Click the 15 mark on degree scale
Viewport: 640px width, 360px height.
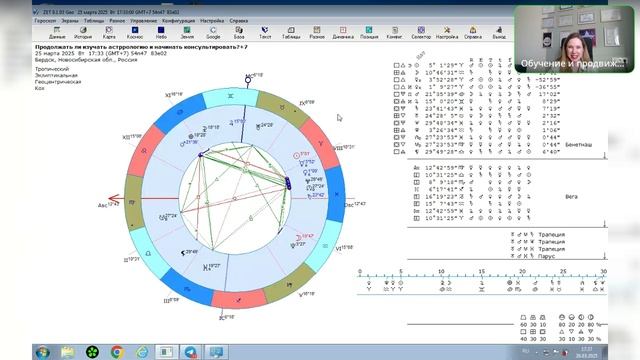click(x=482, y=271)
